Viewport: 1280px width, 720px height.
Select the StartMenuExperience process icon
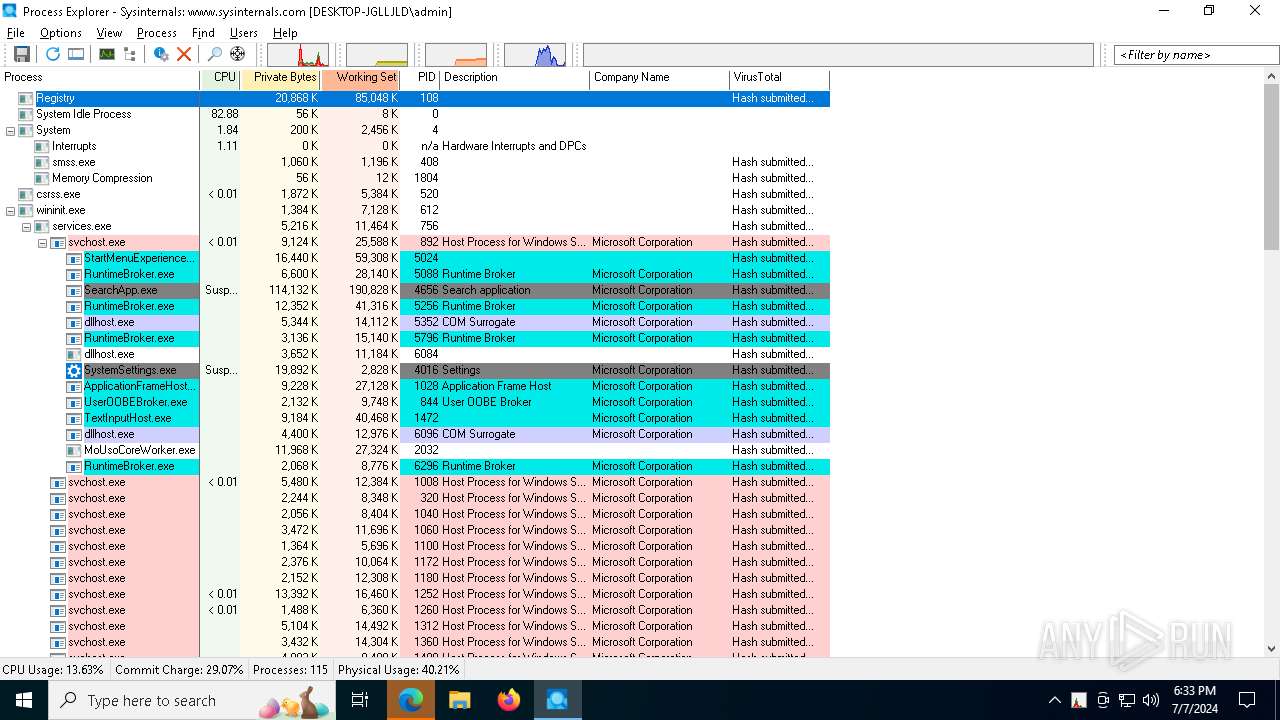pos(74,258)
